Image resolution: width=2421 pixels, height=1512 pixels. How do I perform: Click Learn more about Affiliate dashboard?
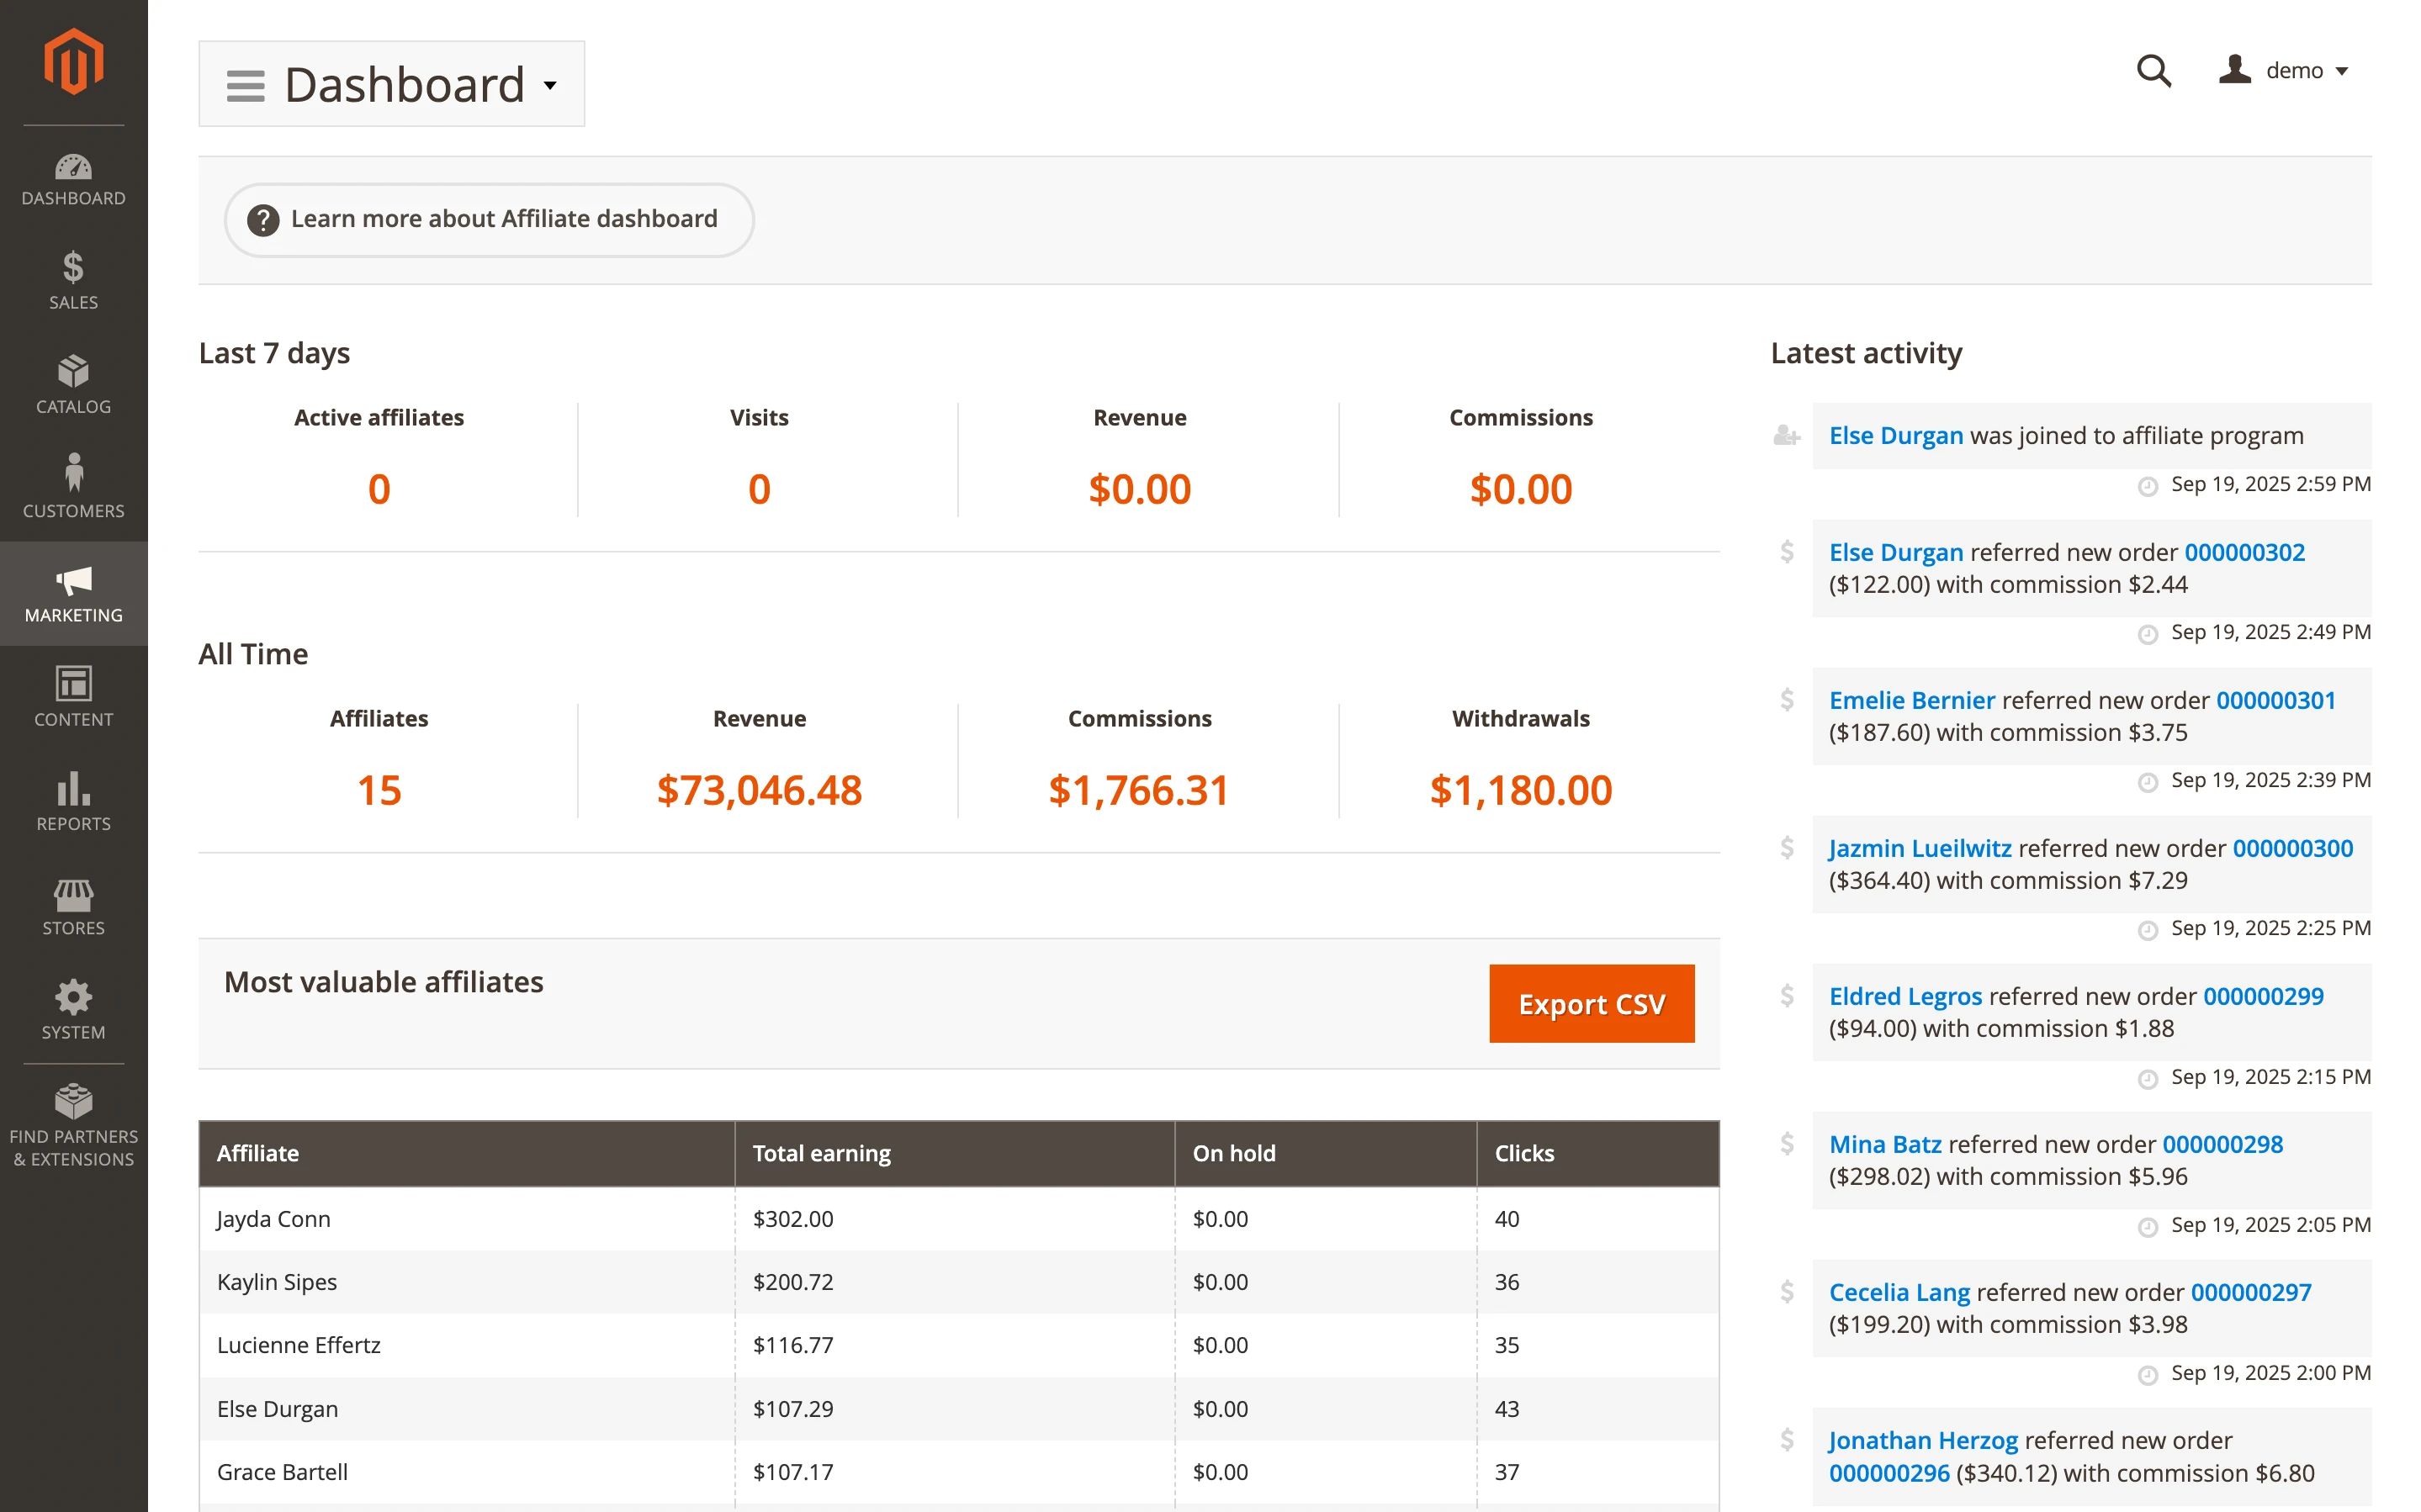click(487, 219)
